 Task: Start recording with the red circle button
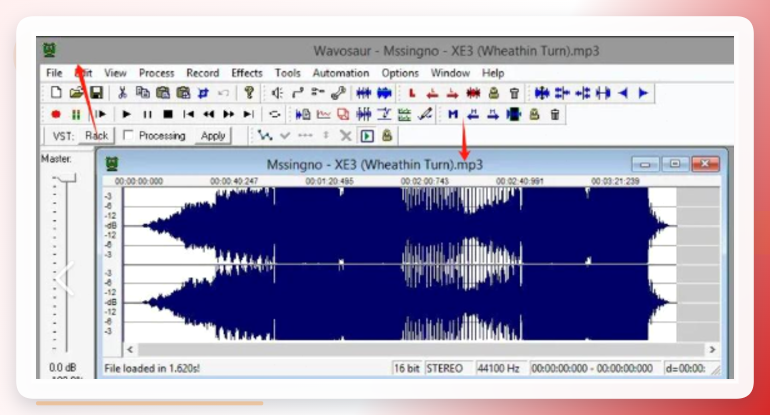click(x=56, y=114)
